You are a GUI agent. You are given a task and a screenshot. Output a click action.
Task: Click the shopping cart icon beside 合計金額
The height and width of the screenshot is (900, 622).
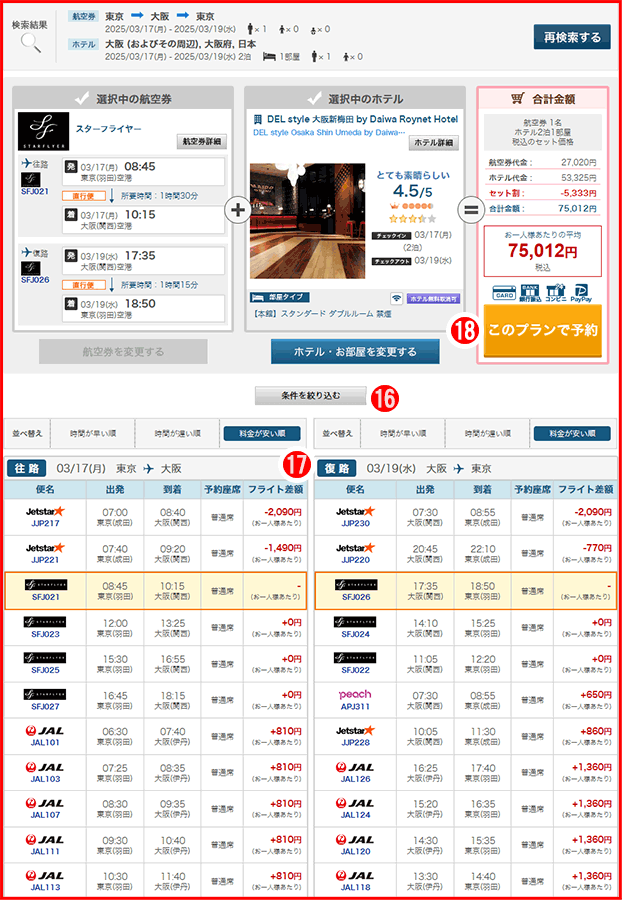[x=518, y=99]
